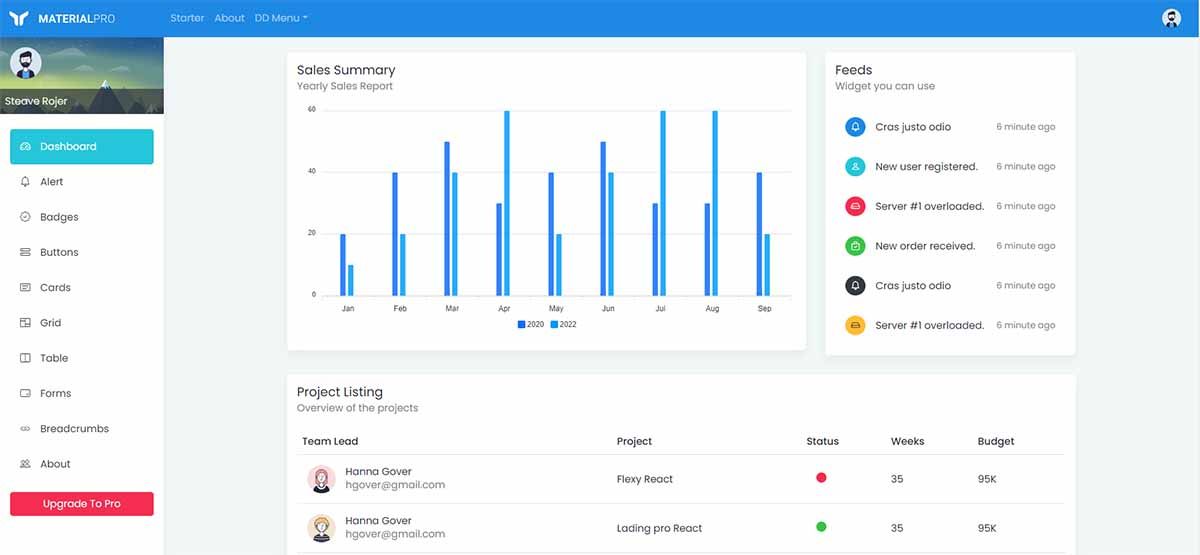Click 'Lading pro React' project cell
The image size is (1200, 555).
[x=660, y=528]
